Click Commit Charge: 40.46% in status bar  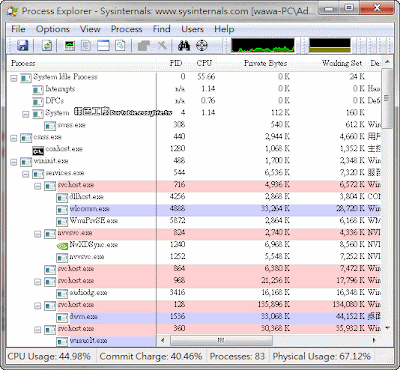(x=151, y=357)
